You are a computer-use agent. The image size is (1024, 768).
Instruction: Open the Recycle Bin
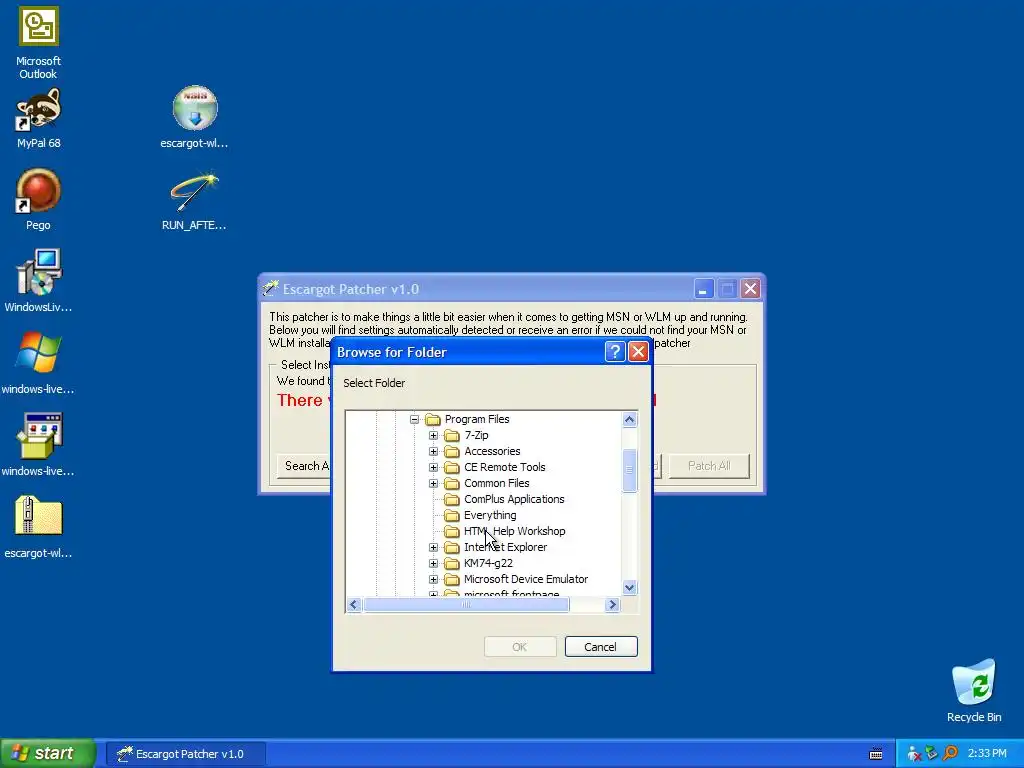point(974,691)
